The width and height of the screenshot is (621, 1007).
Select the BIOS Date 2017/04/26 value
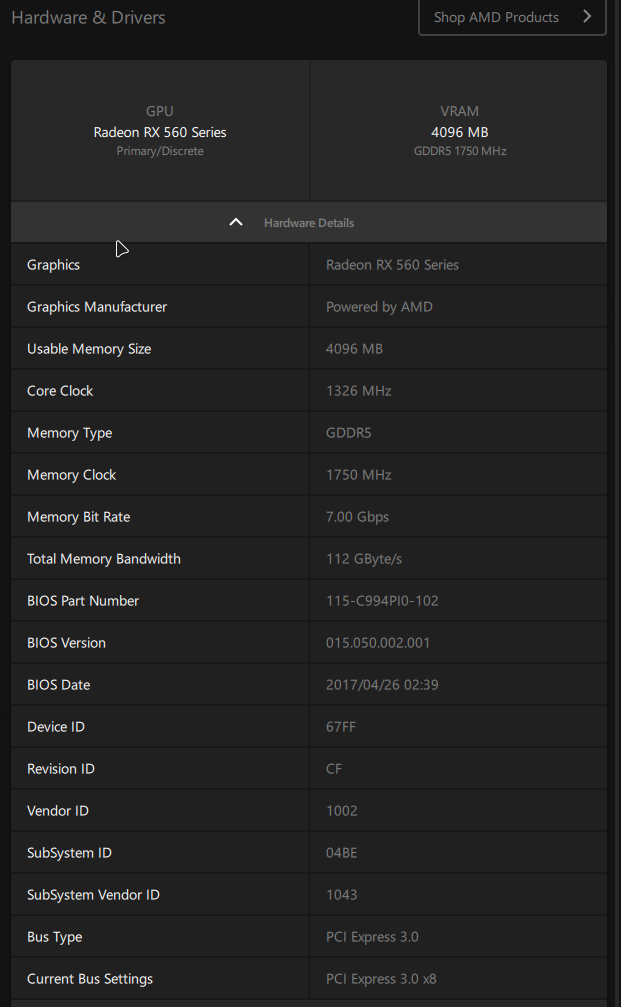pos(382,685)
